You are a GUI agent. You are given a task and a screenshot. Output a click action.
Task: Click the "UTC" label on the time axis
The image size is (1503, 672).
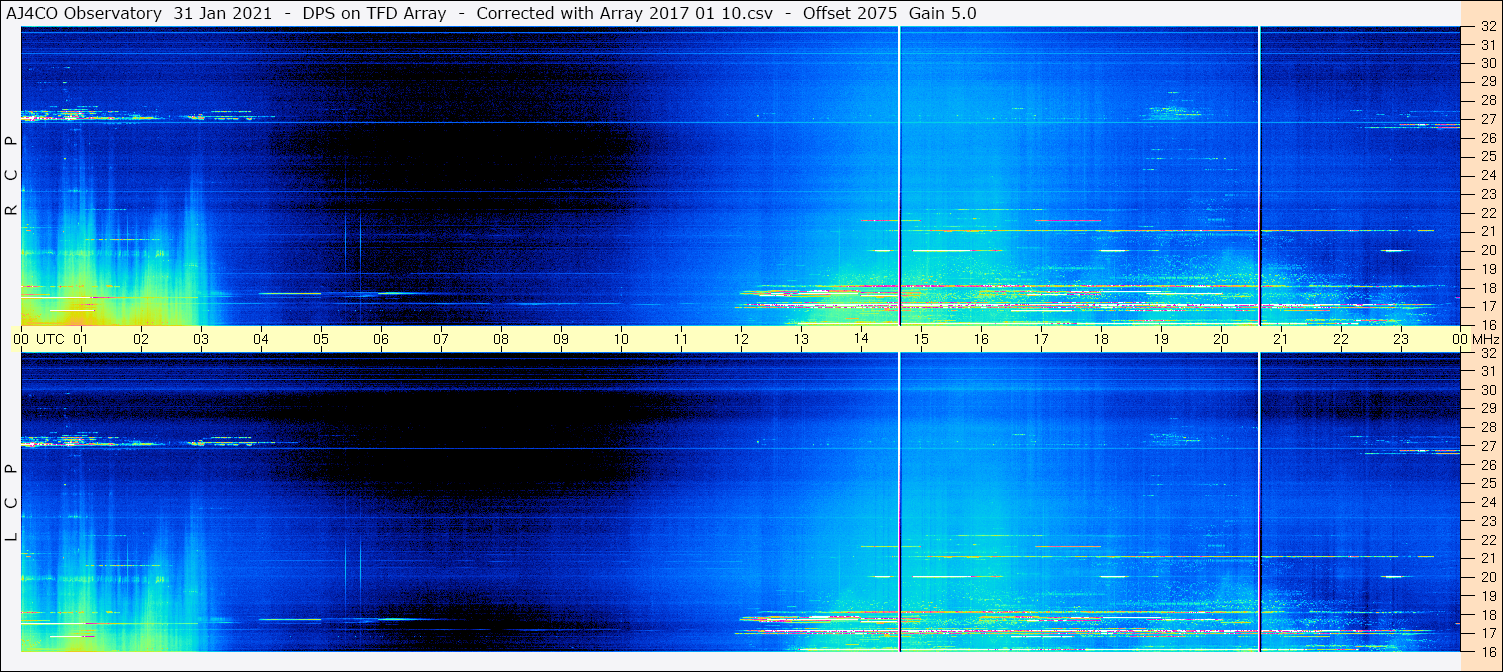click(50, 339)
